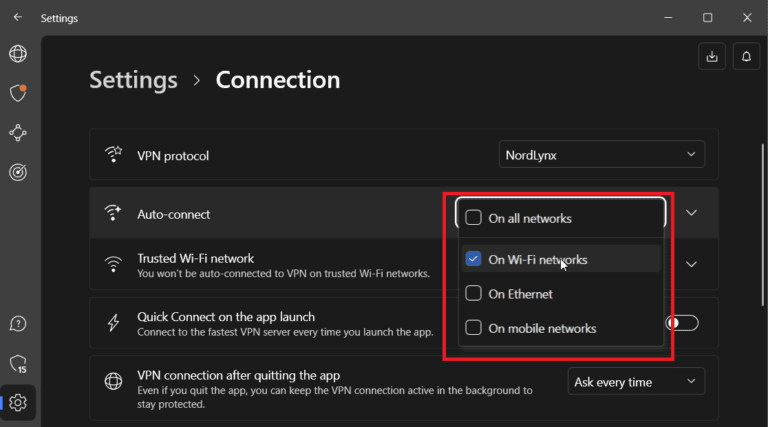Uncheck the On Wi-Fi networks option

pos(474,259)
